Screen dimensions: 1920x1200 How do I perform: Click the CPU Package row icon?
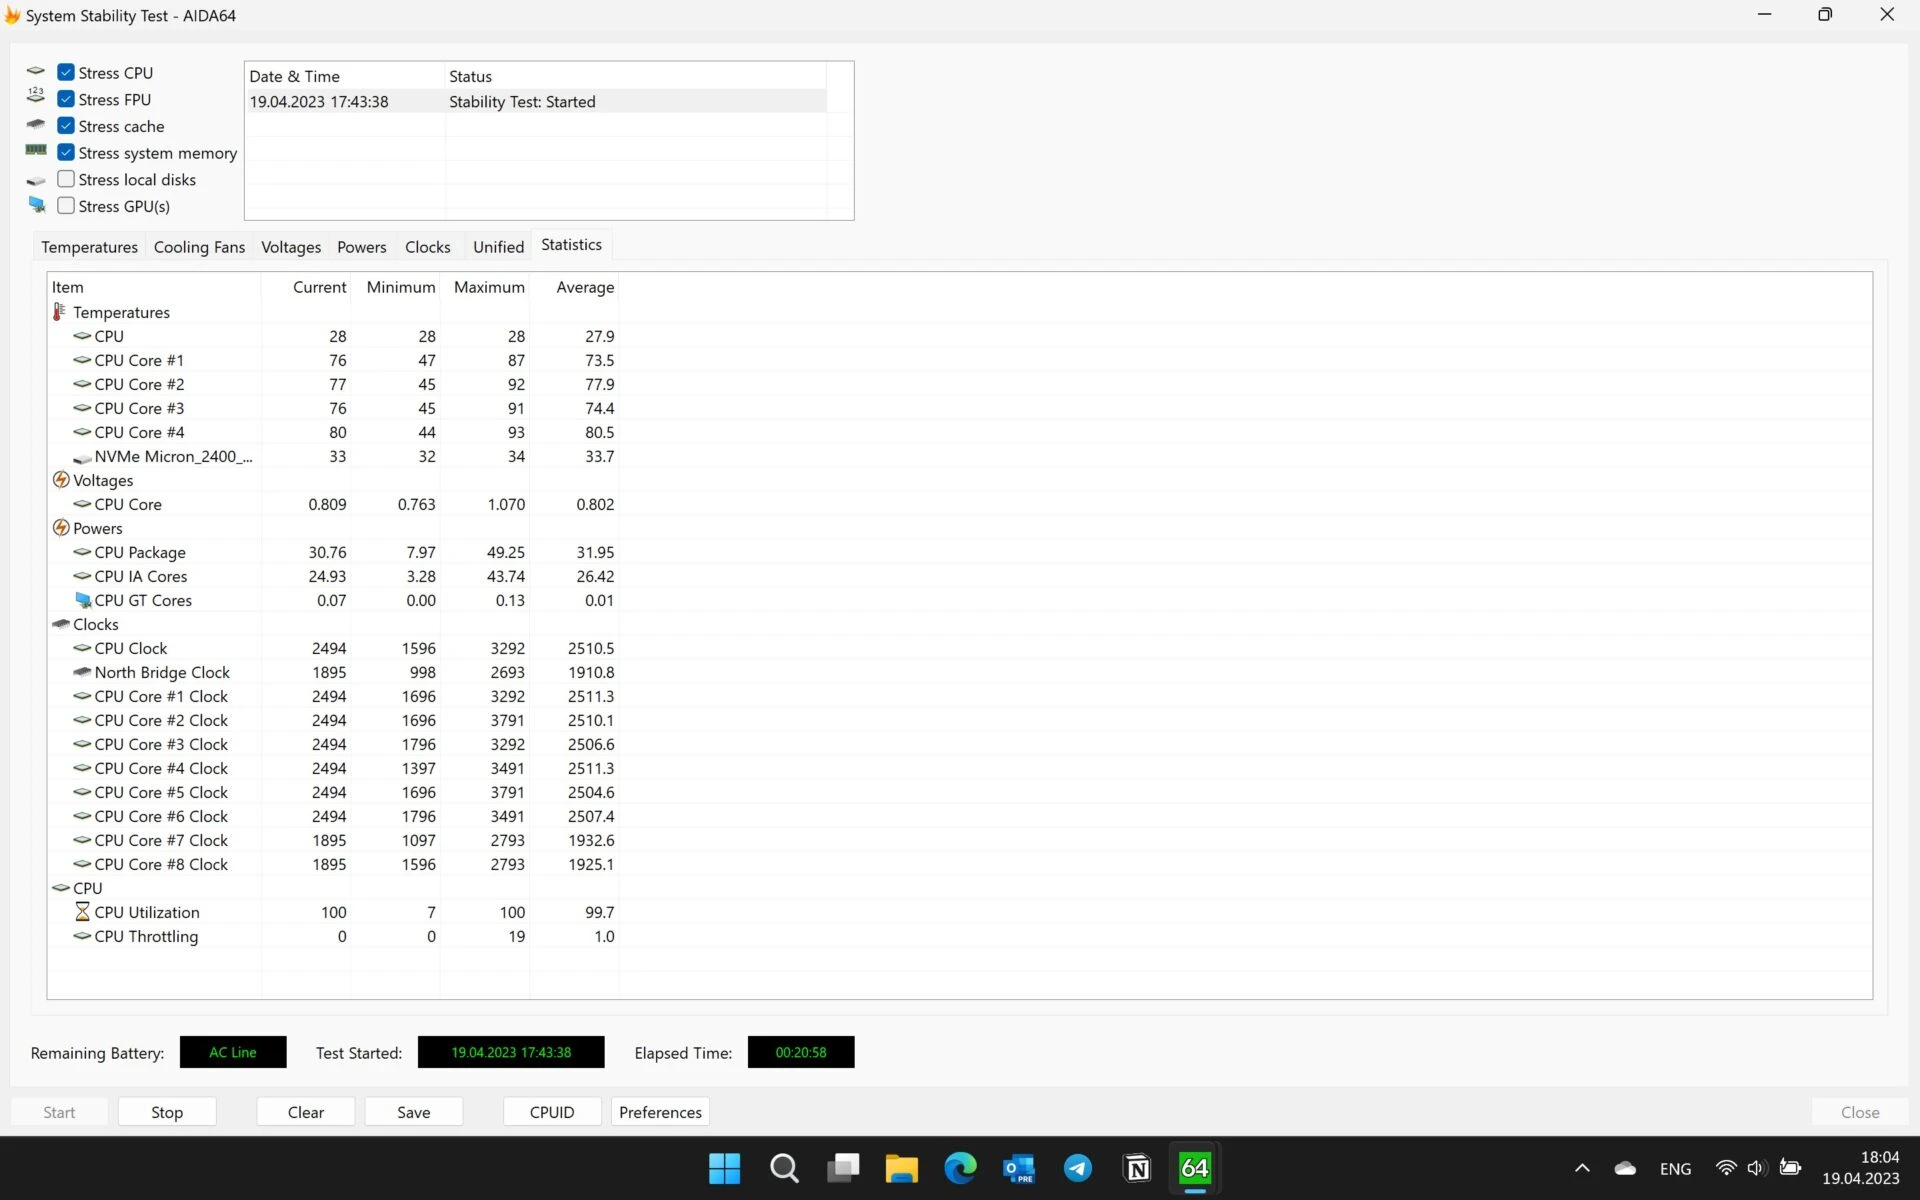click(82, 552)
